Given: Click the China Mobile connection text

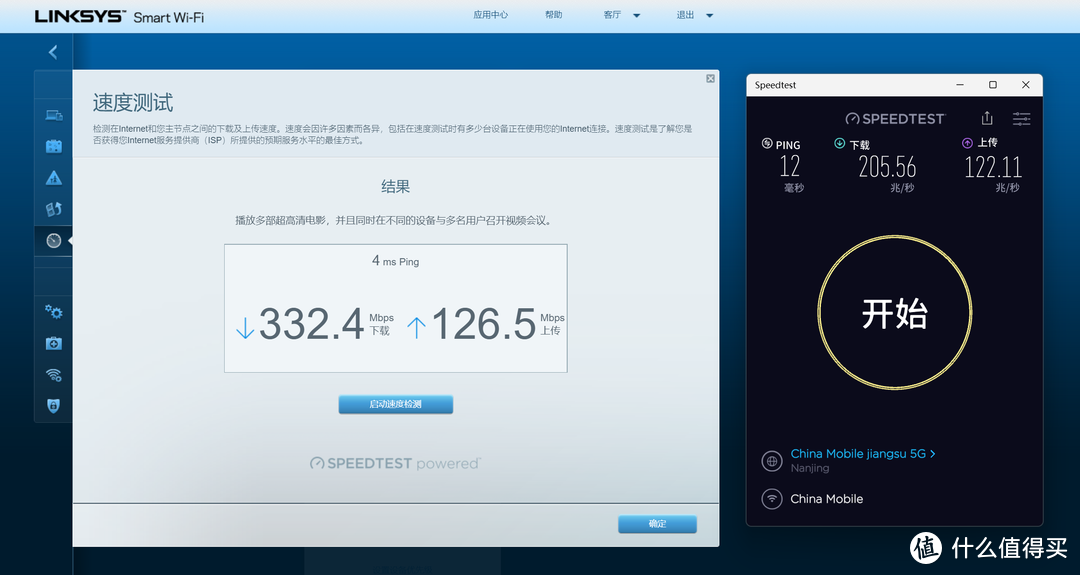Looking at the screenshot, I should pyautogui.click(x=827, y=499).
